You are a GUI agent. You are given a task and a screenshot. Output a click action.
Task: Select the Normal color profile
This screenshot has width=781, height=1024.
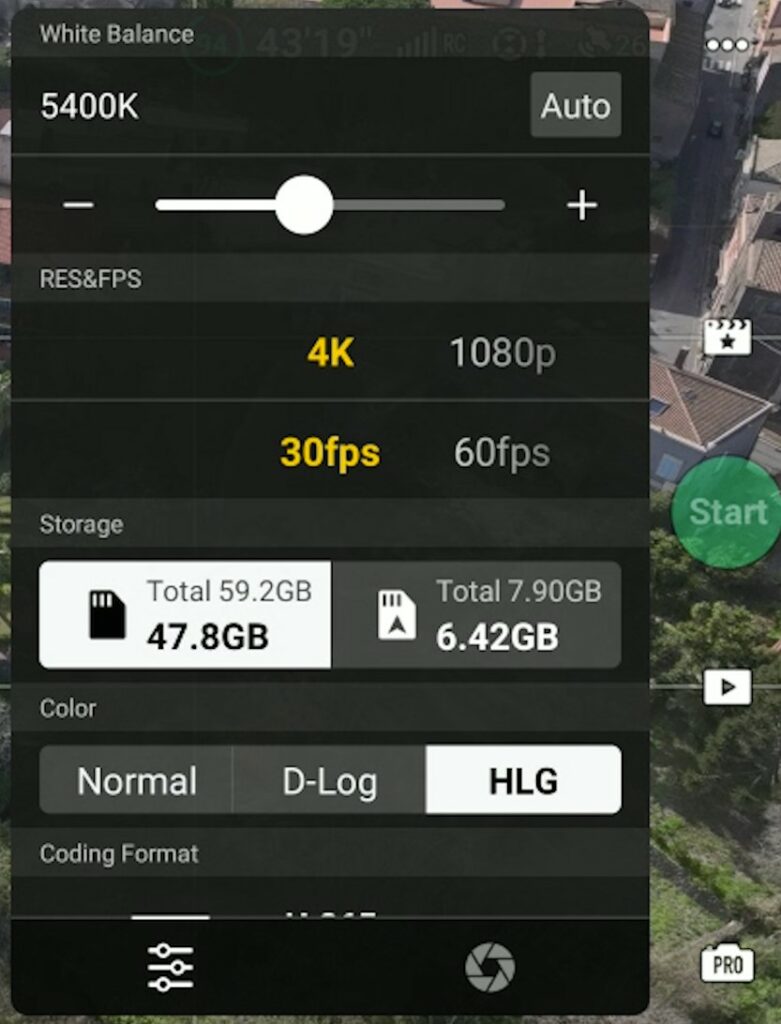tap(136, 780)
